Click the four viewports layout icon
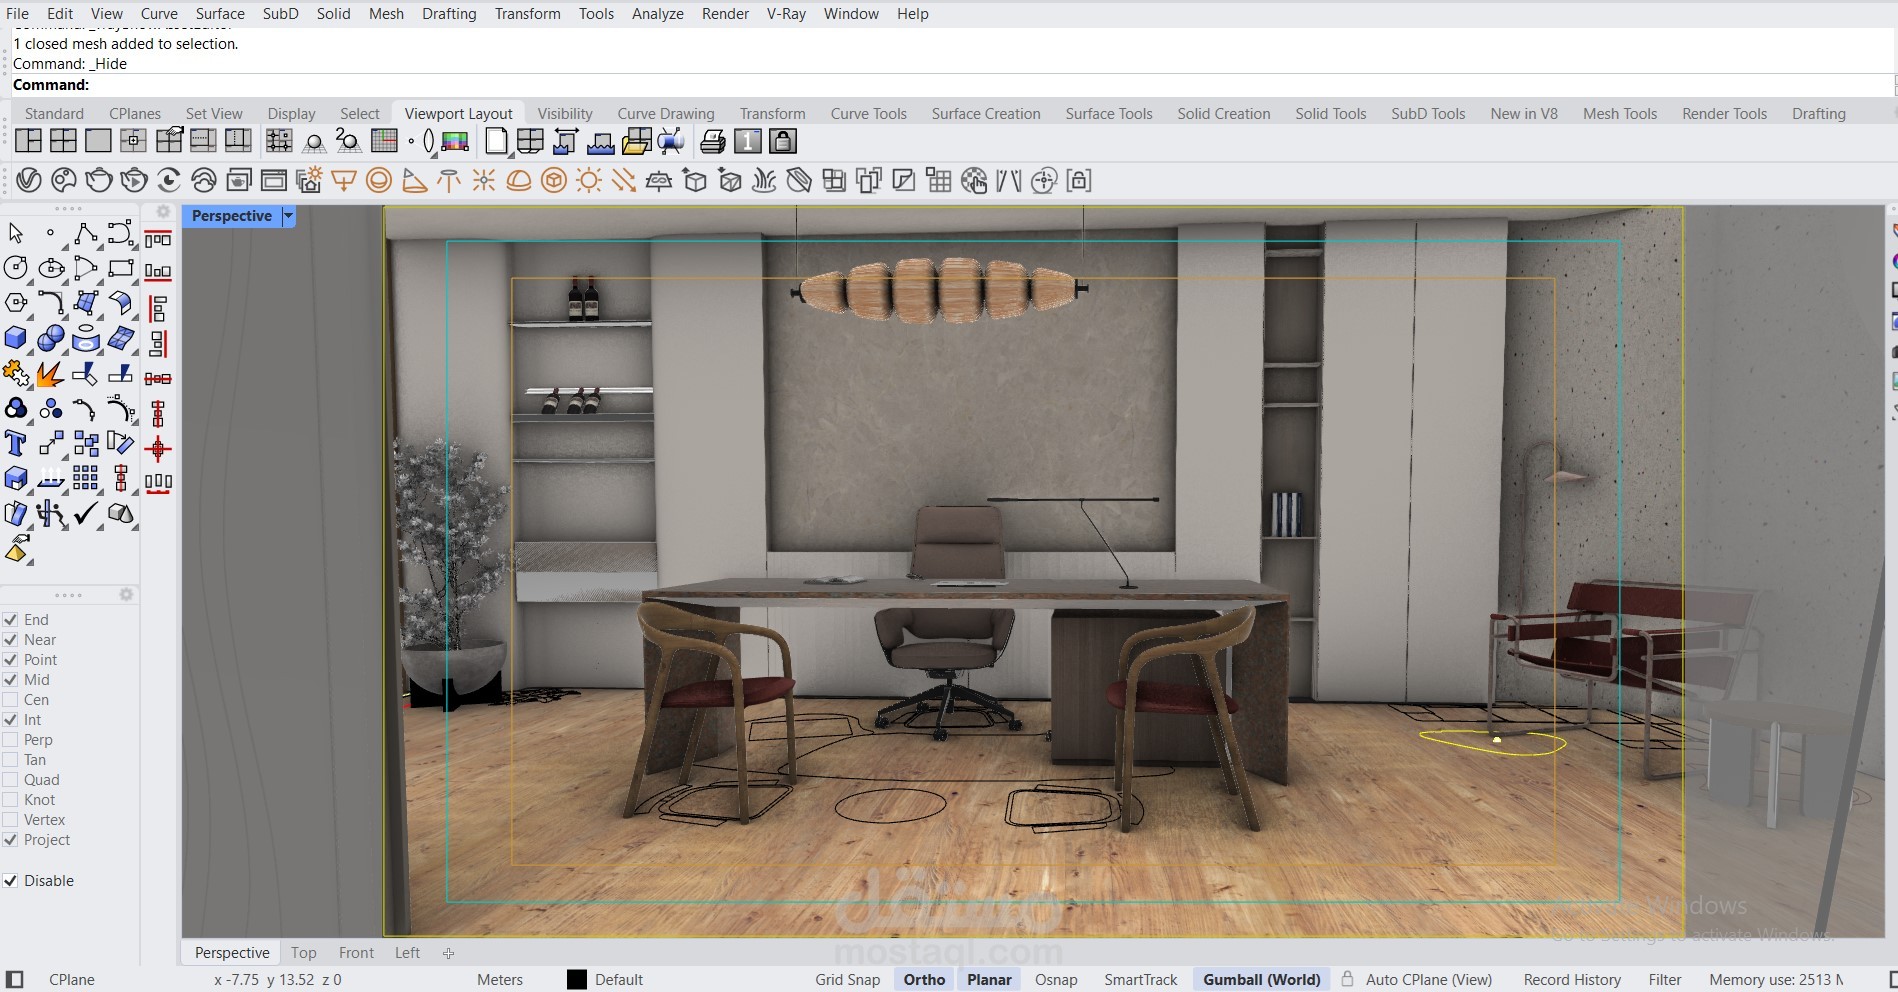Viewport: 1898px width, 992px height. pyautogui.click(x=63, y=141)
